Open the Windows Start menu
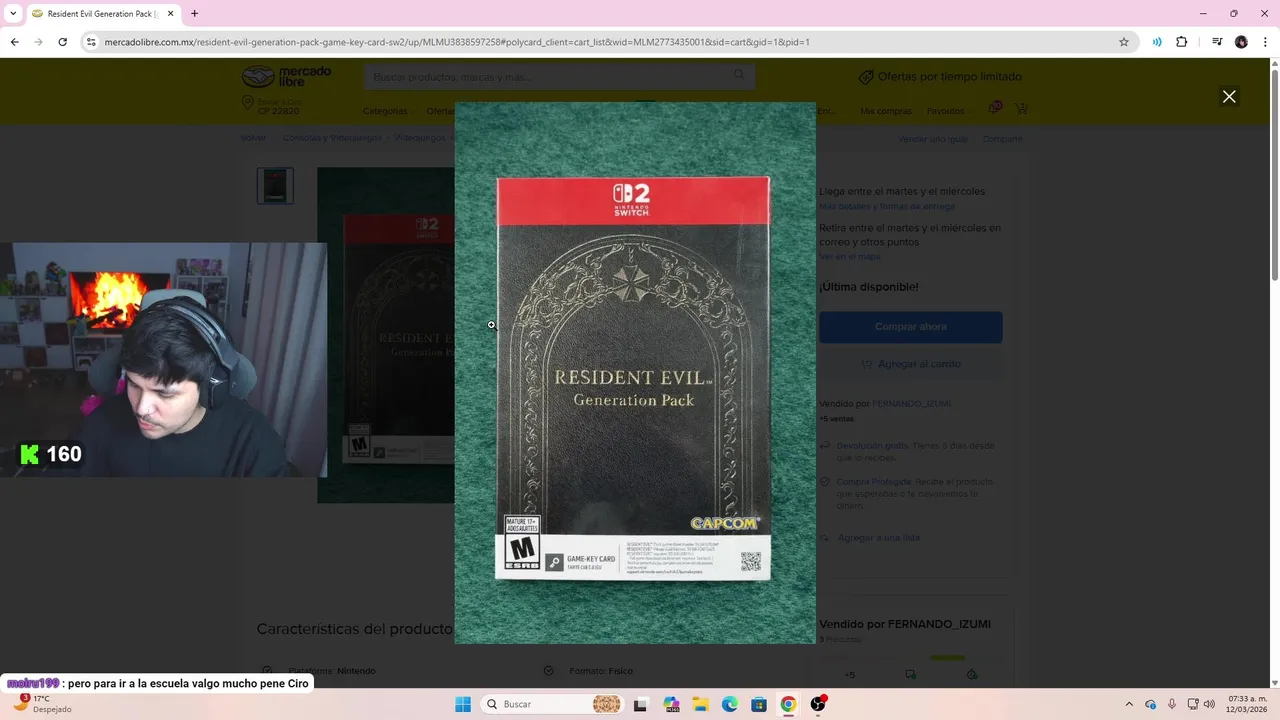 click(463, 704)
